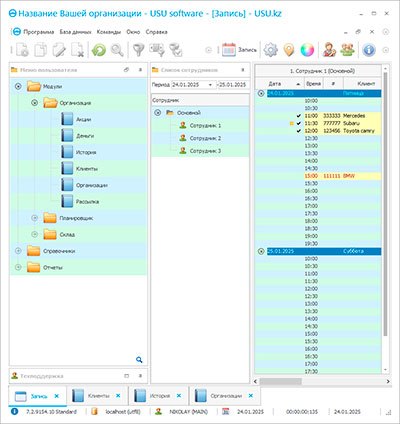
Task: Expand the Планировщик folder
Action: 34,218
